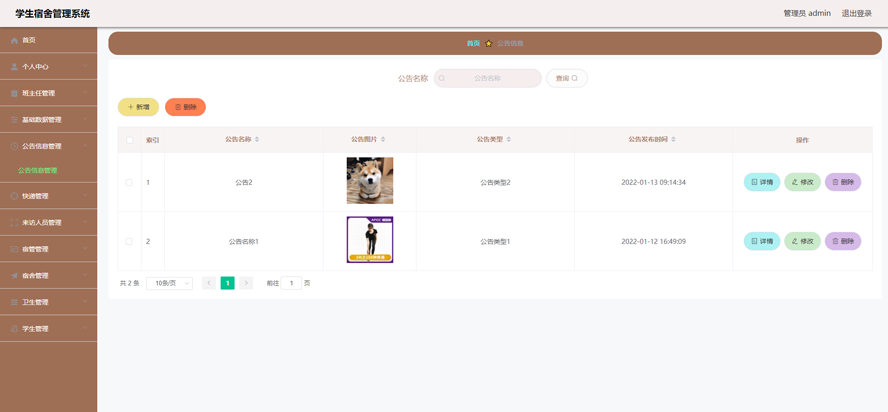
Task: Click the paper plane icon beside 宿舍管理
Action: (x=14, y=276)
